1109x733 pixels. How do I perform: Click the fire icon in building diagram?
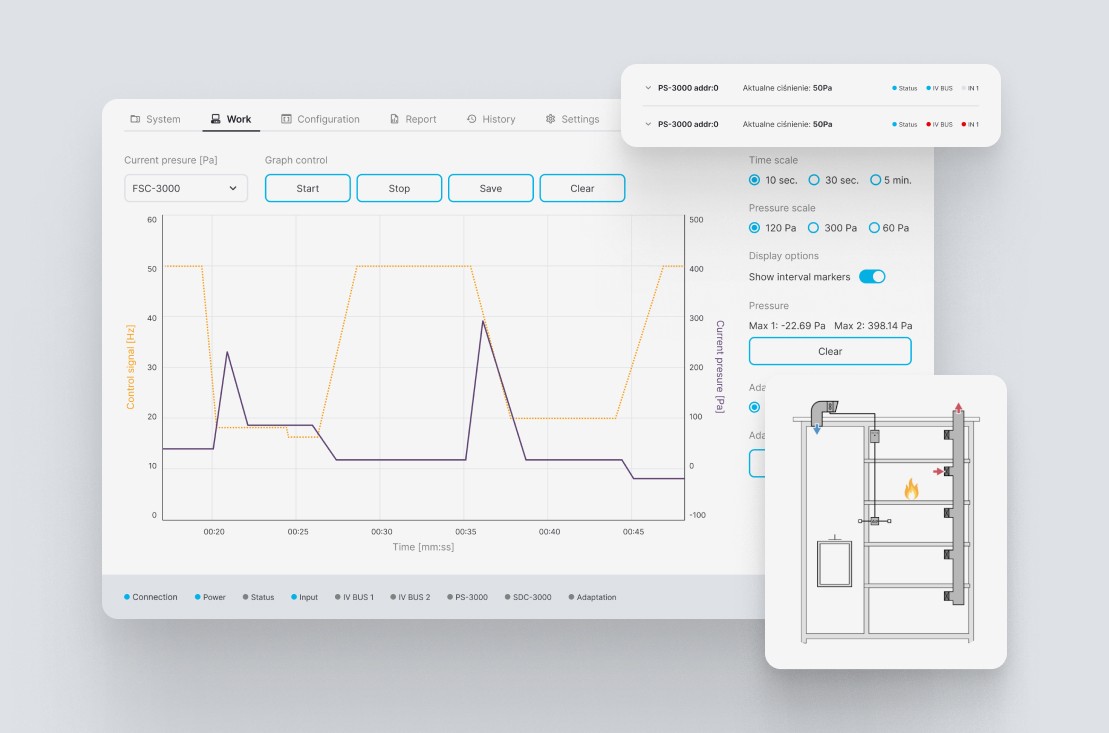912,488
